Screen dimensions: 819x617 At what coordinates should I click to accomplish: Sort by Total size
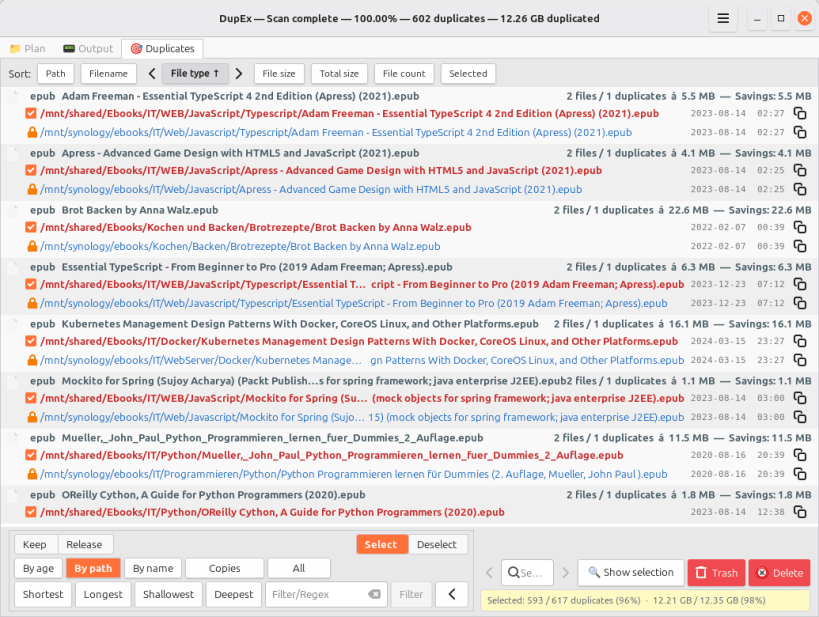pos(339,74)
